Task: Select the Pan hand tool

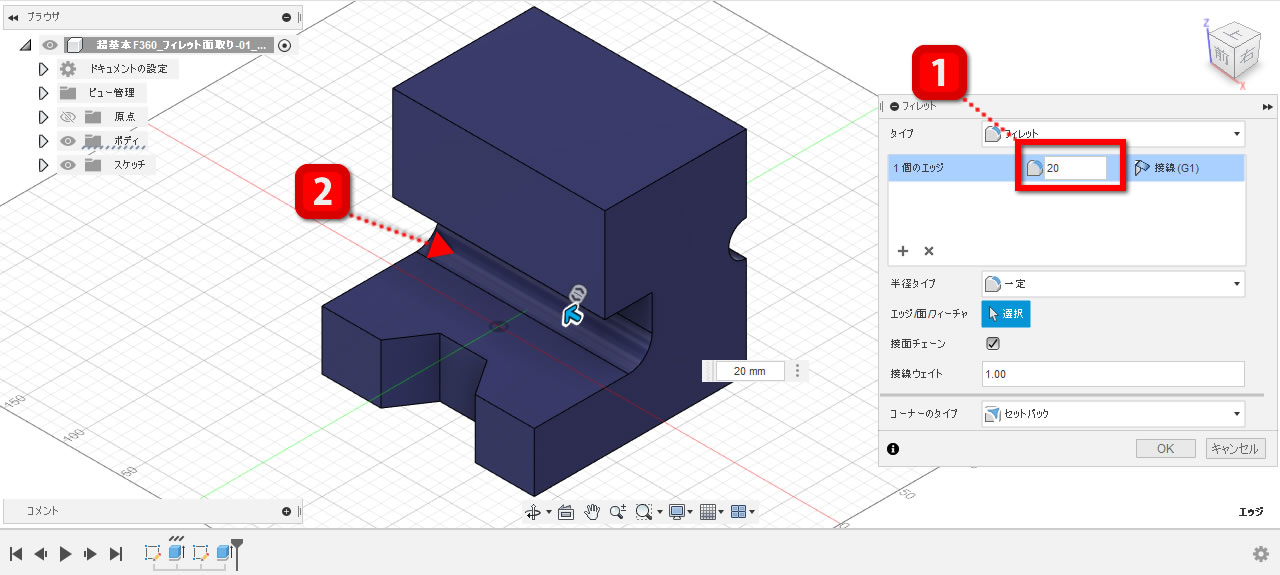Action: coord(592,511)
